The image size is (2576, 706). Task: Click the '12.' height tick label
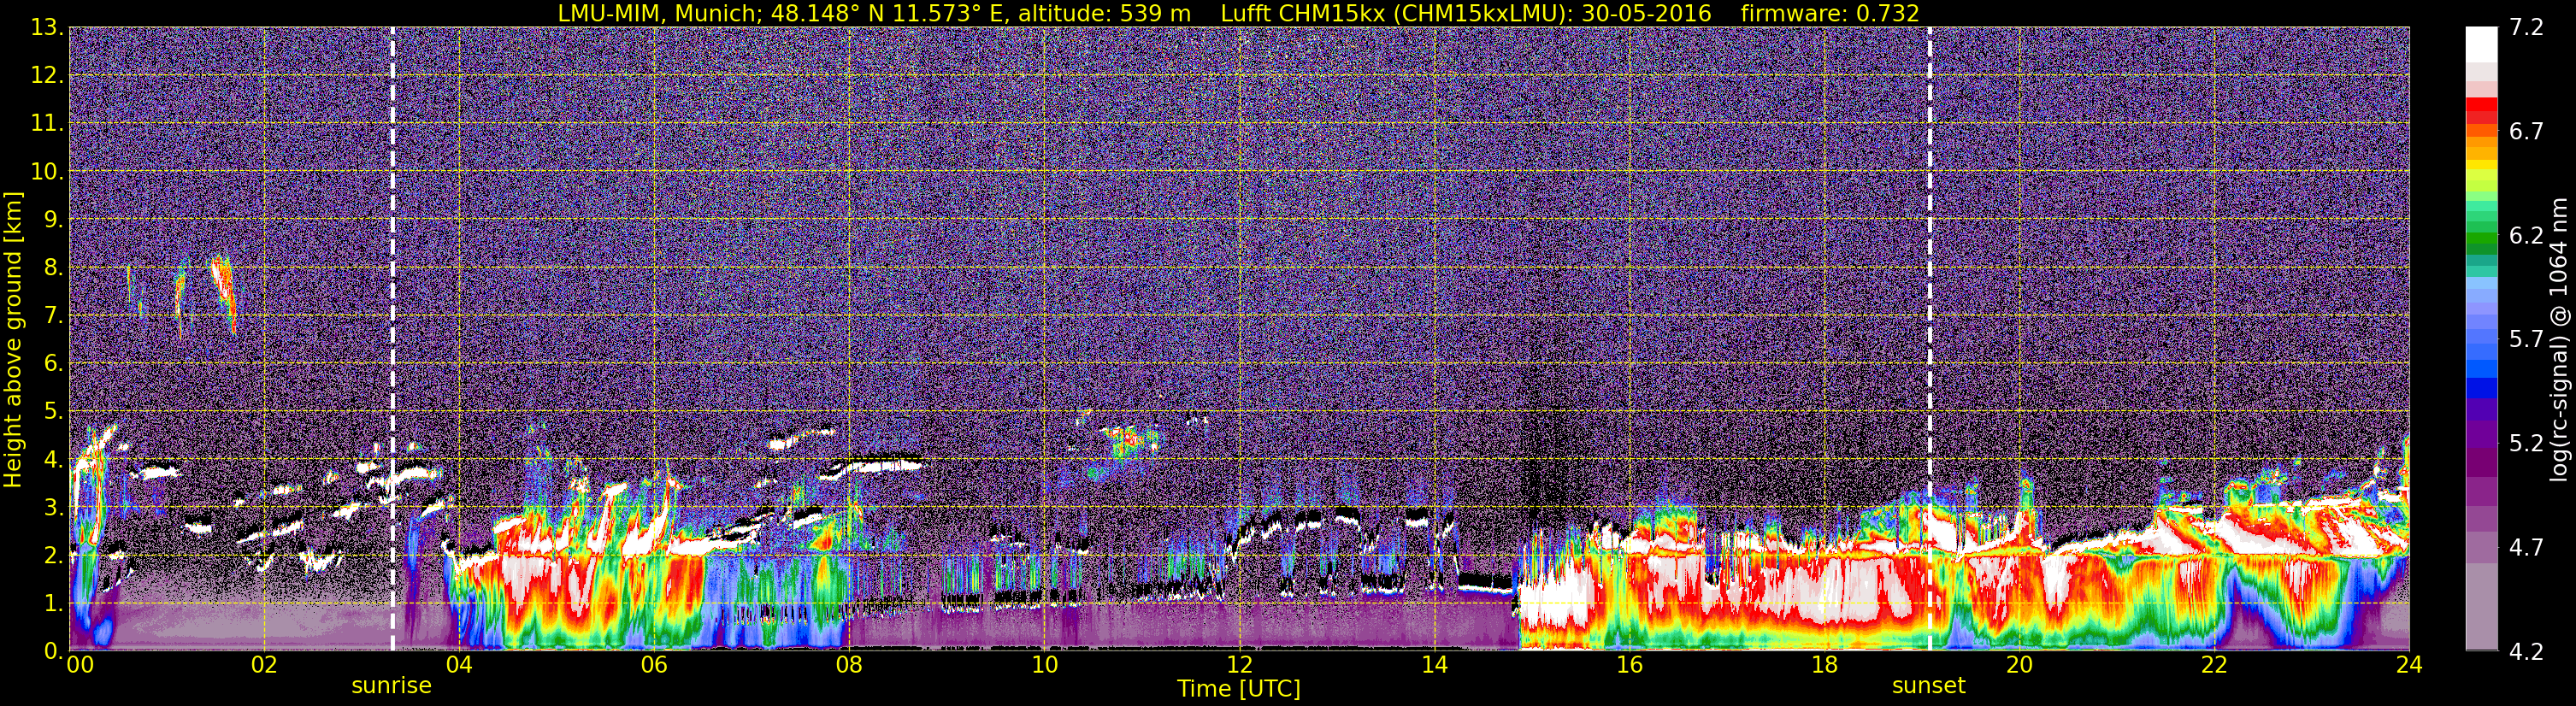(47, 76)
